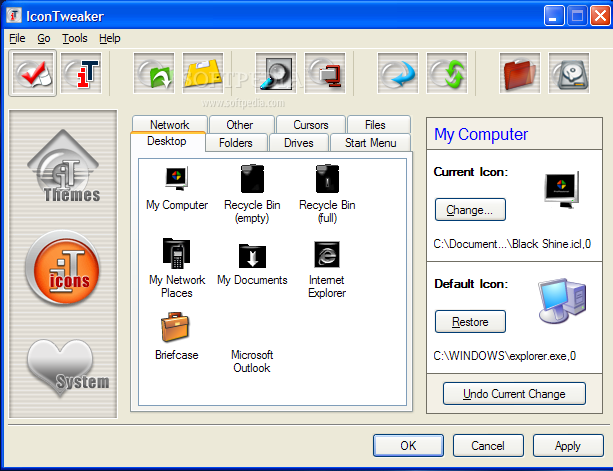Viewport: 613px width, 471px height.
Task: Click the IconTweaker title bar app icon
Action: click(x=14, y=16)
